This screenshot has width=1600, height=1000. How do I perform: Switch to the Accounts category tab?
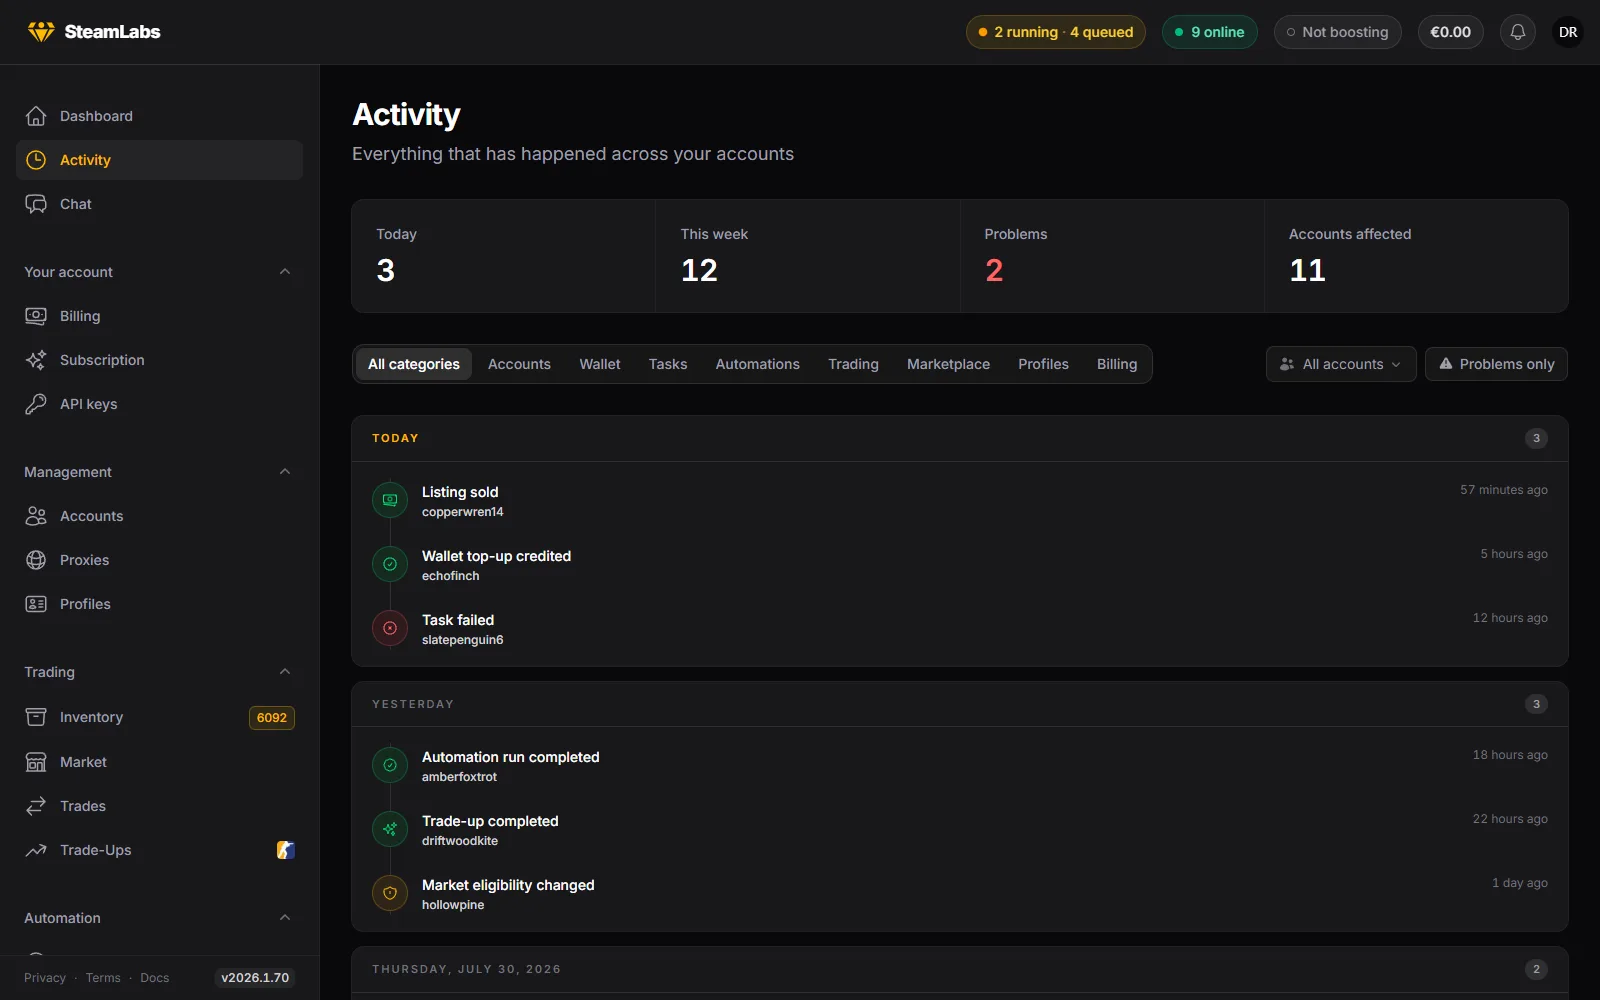point(519,364)
